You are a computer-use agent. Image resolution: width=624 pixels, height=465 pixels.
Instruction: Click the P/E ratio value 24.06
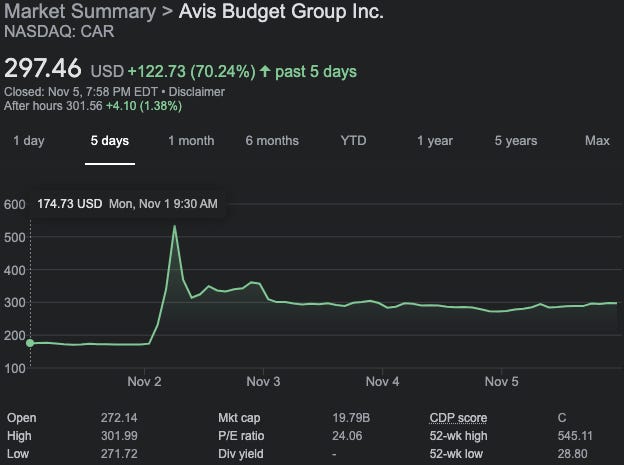(347, 436)
